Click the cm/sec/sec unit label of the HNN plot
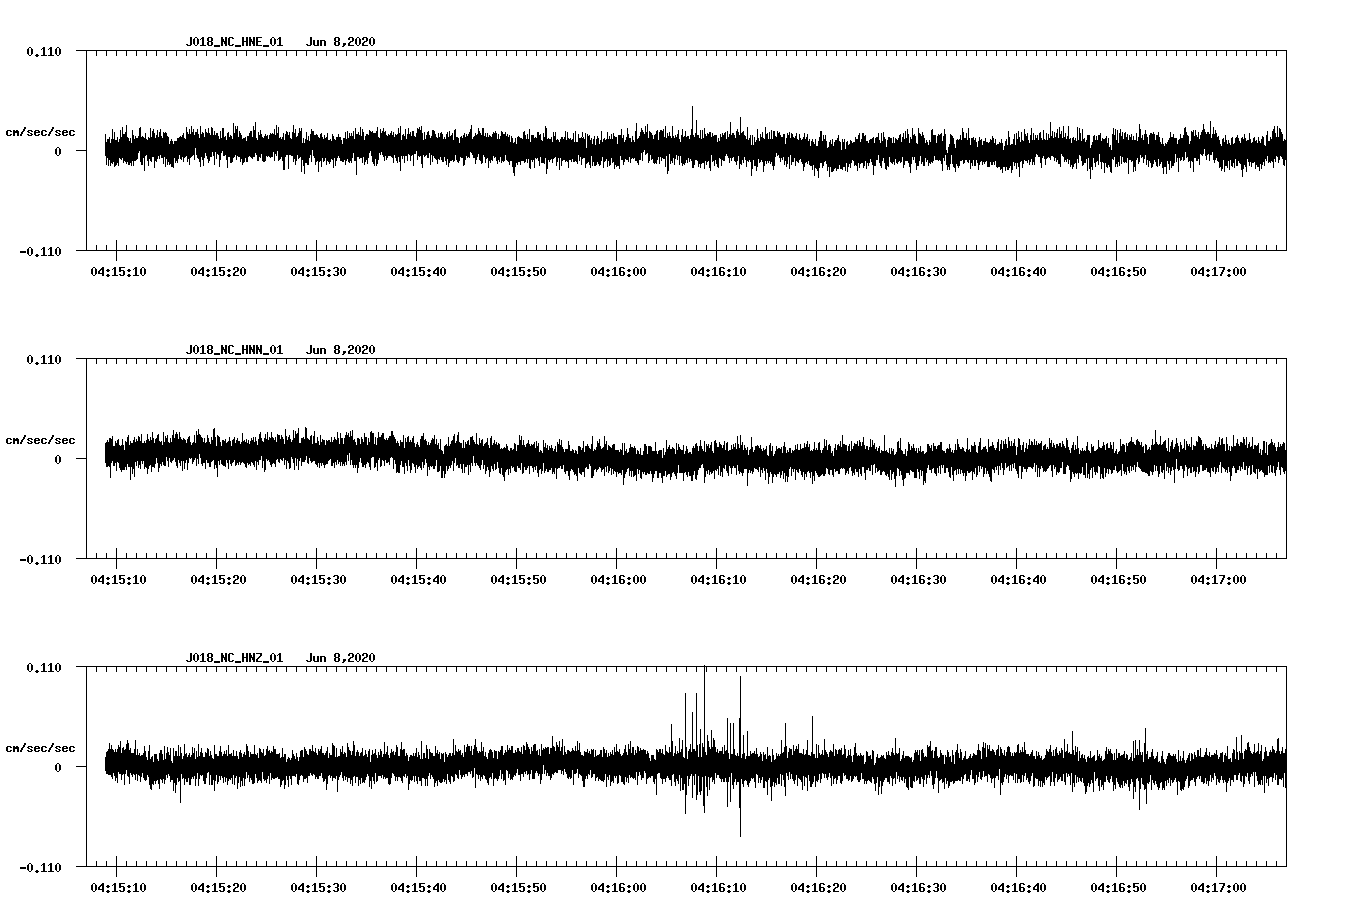 click(x=40, y=440)
